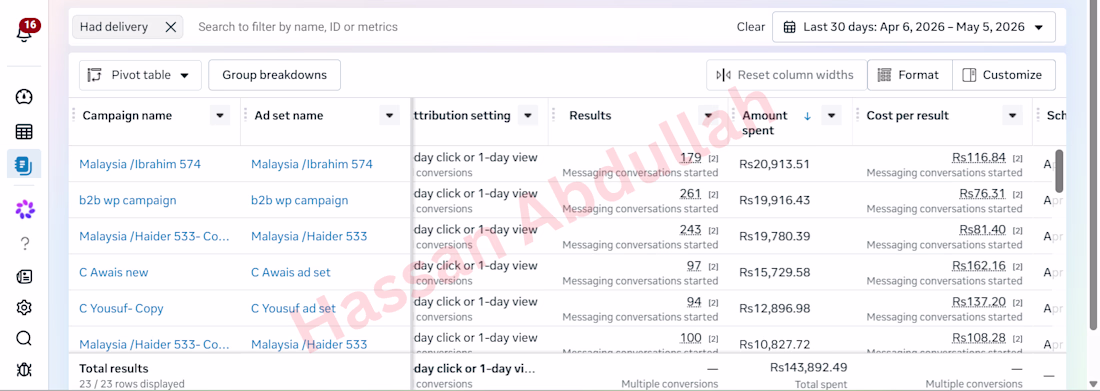
Task: Select the Had delivery filter chip
Action: [127, 27]
